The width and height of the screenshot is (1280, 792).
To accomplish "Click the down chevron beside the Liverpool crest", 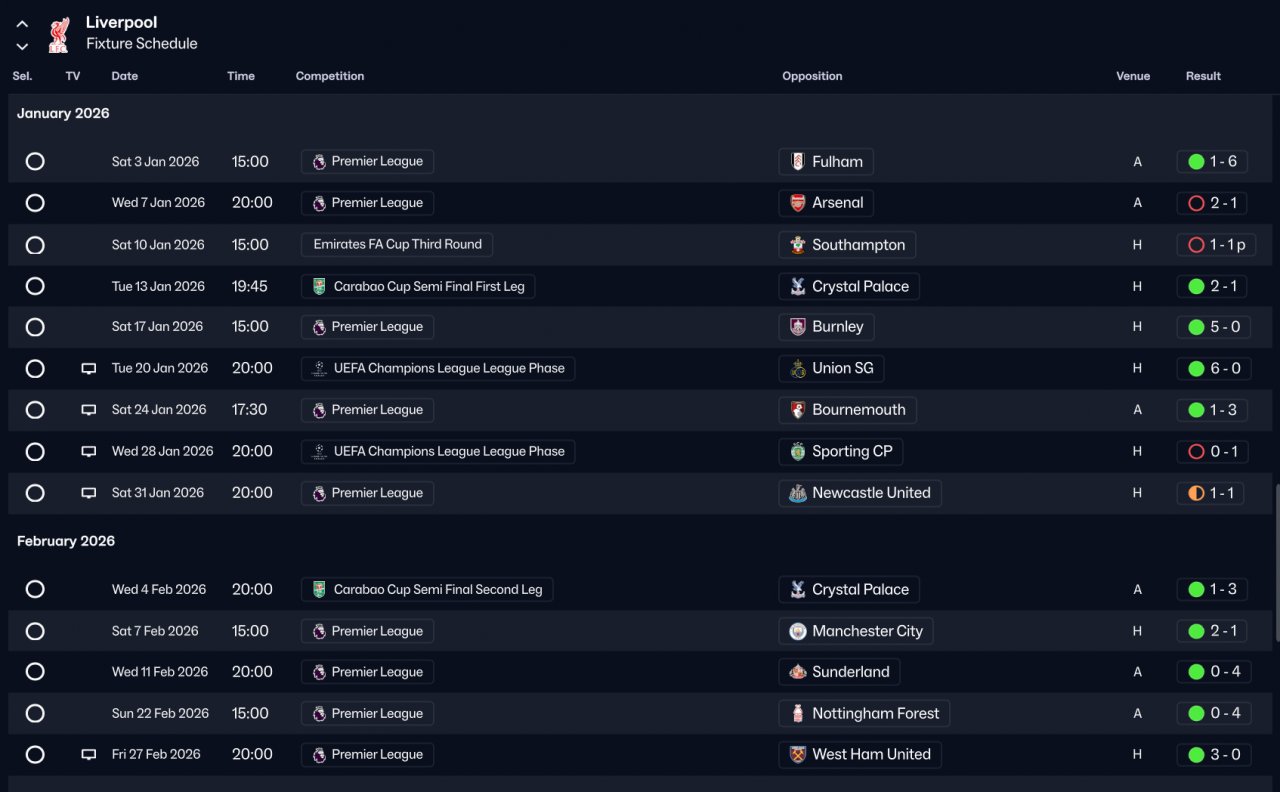I will coord(22,46).
